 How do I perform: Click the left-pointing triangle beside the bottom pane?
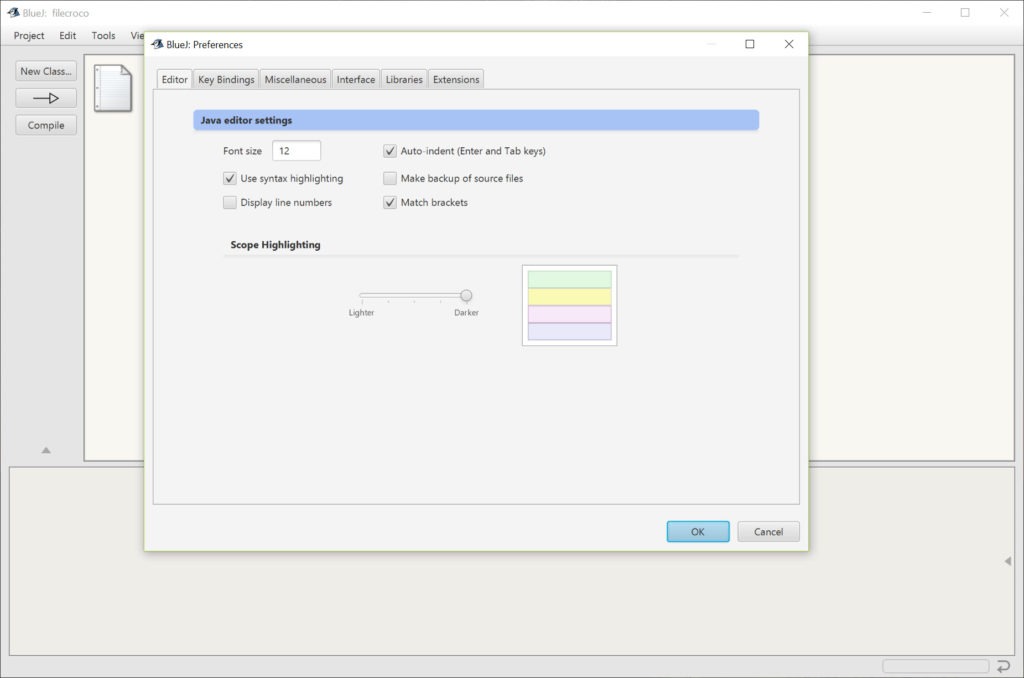[x=1008, y=561]
